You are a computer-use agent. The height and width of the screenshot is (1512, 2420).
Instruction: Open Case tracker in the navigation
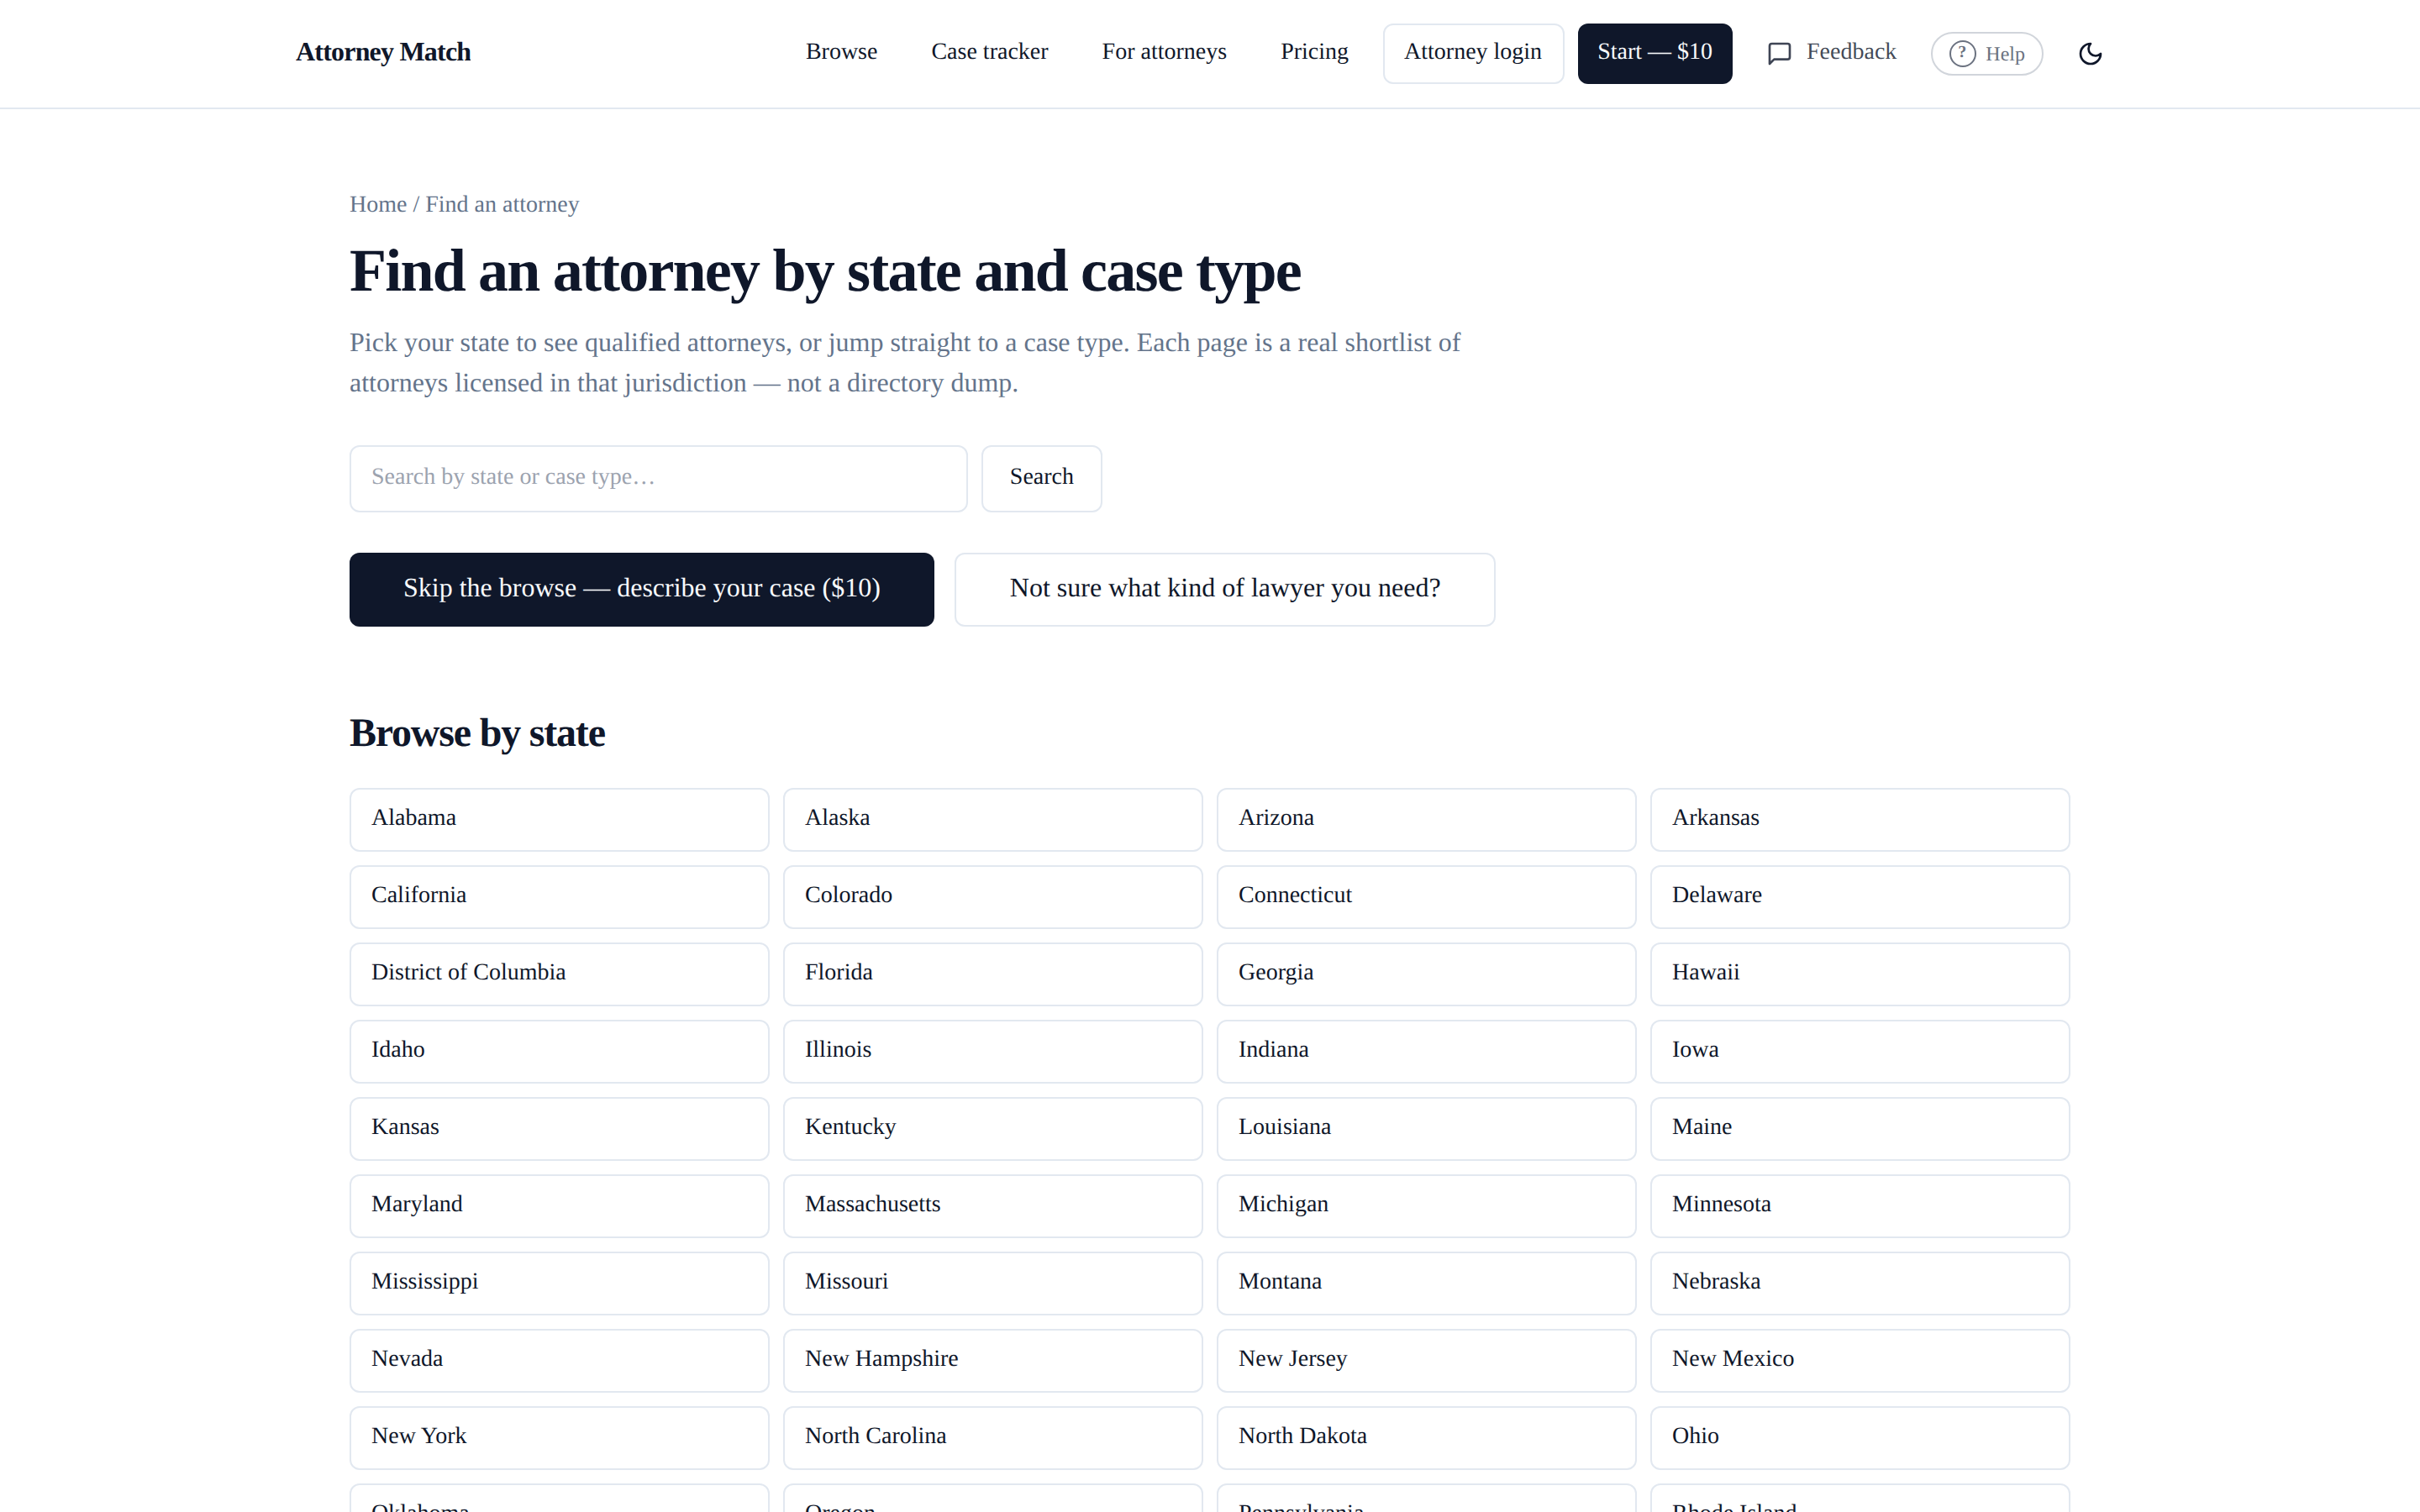[989, 52]
